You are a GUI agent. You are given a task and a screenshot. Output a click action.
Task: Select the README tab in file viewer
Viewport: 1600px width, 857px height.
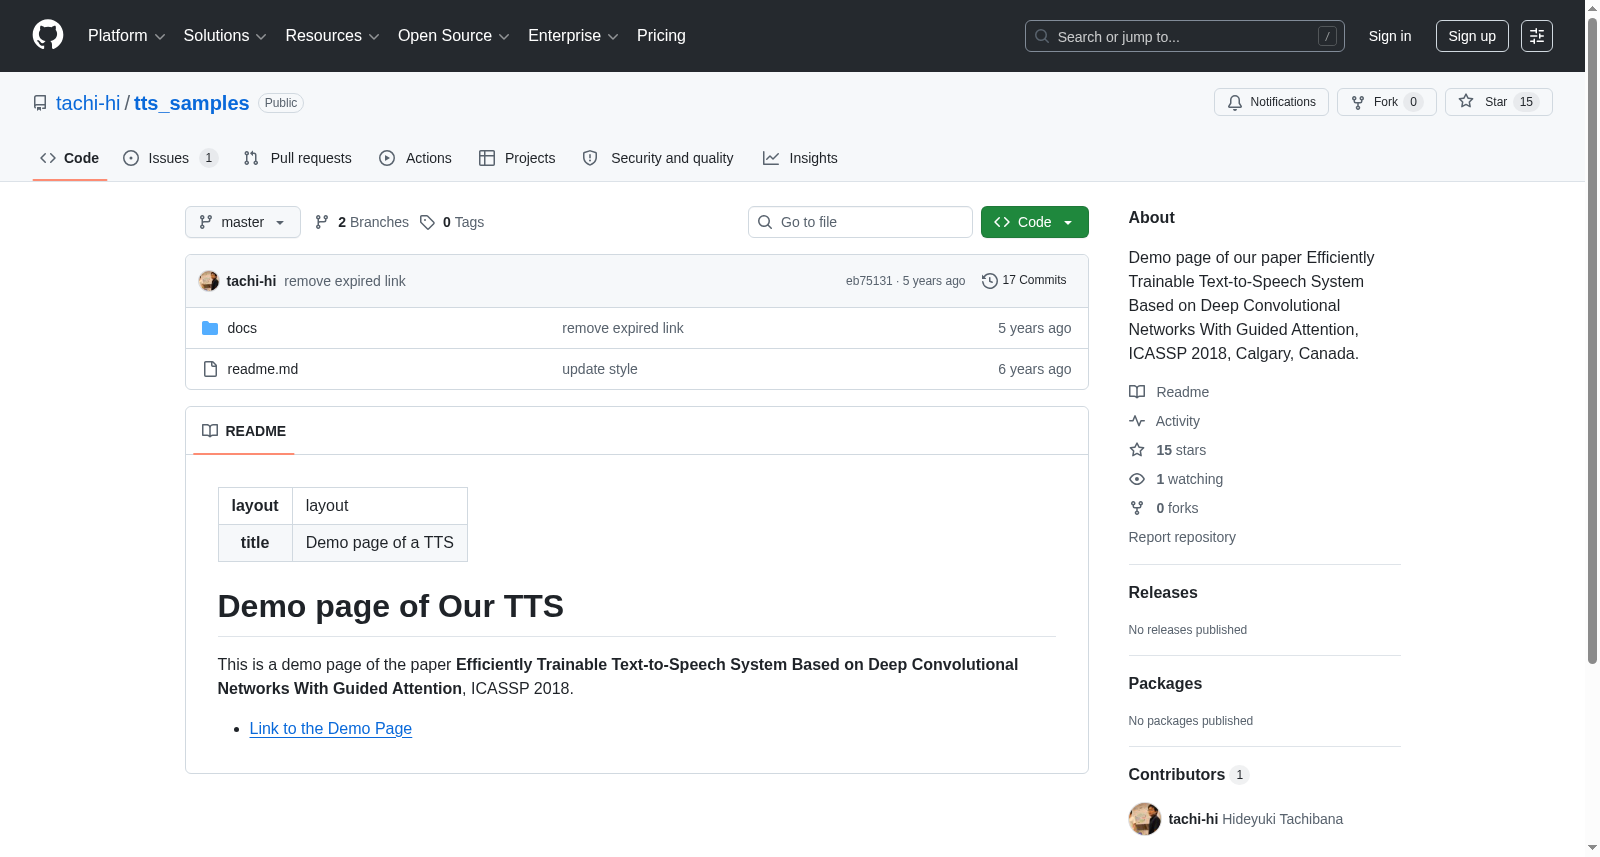coord(244,431)
